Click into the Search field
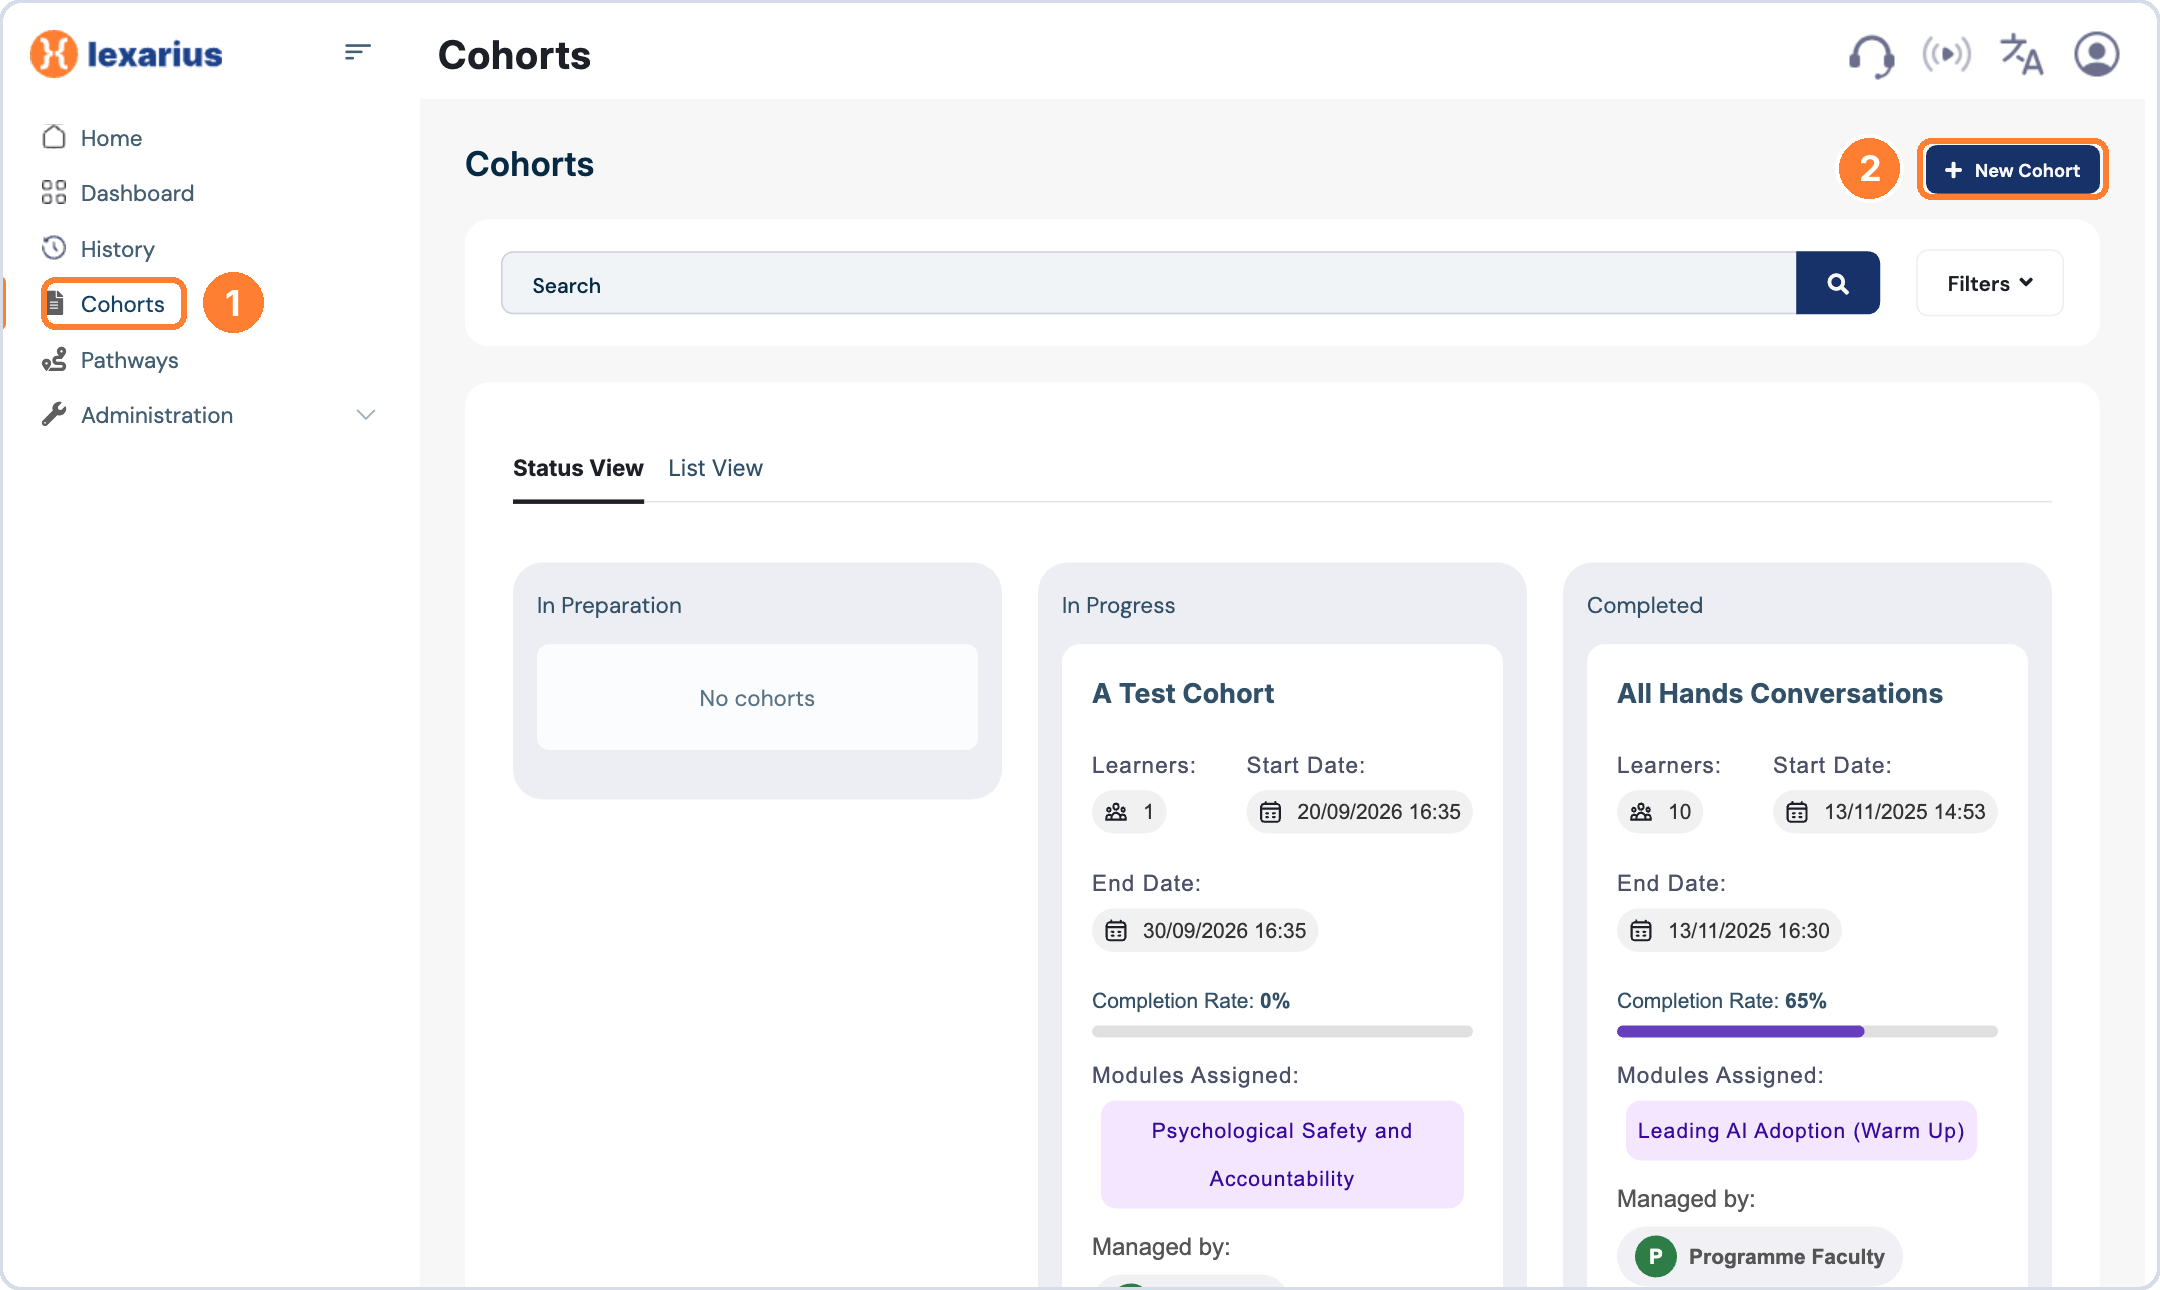The width and height of the screenshot is (2160, 1290). click(1148, 283)
